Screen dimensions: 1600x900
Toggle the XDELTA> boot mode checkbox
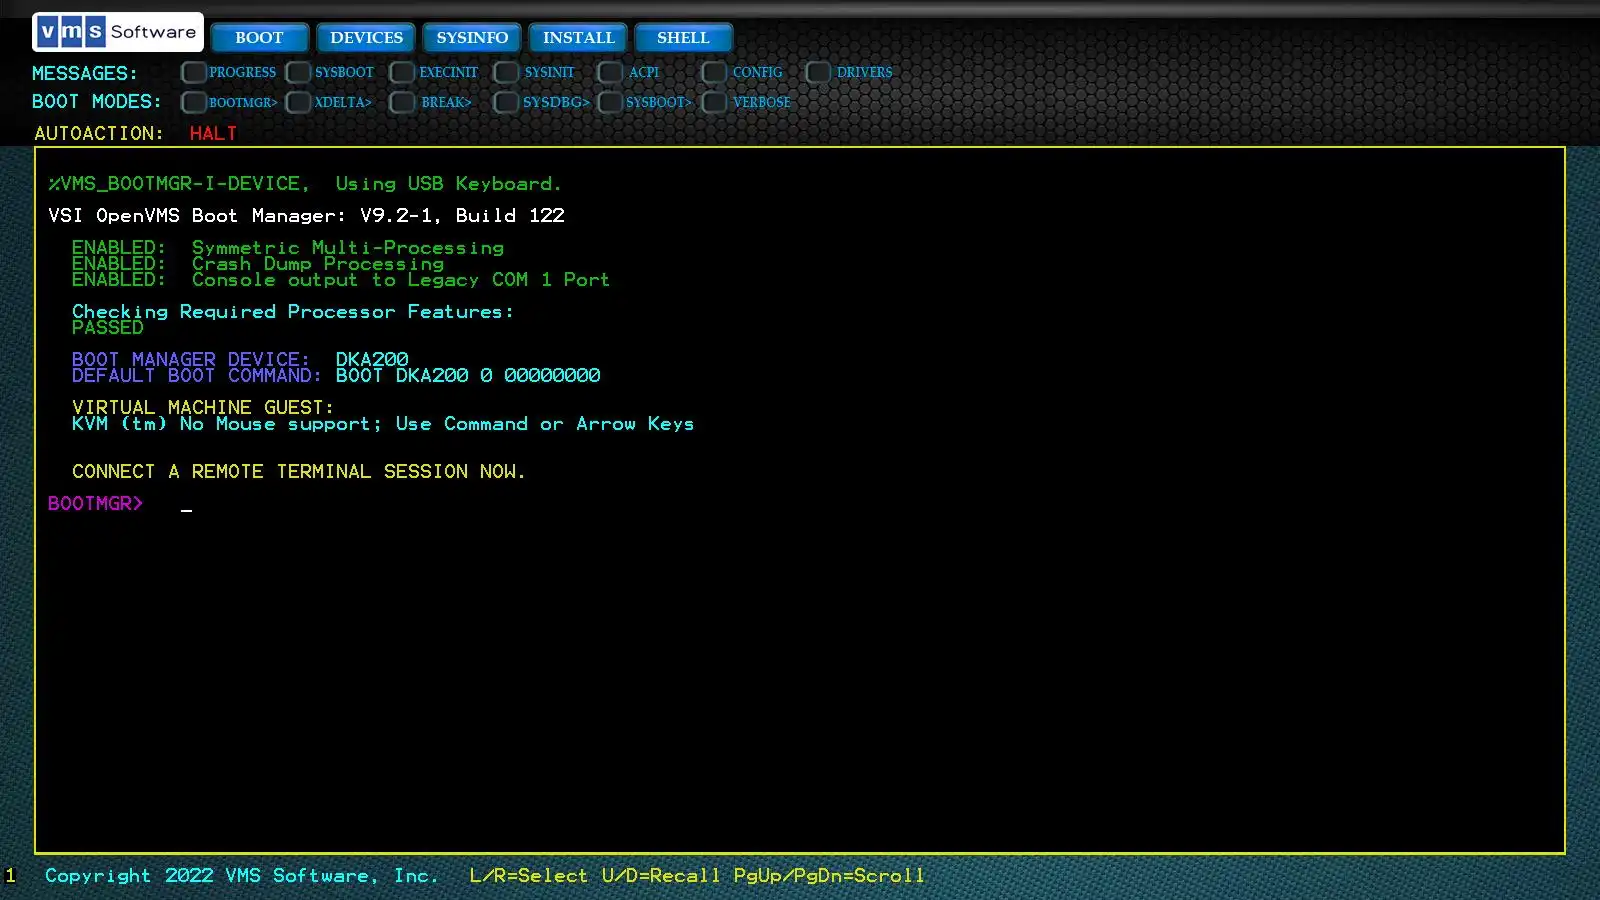[298, 102]
